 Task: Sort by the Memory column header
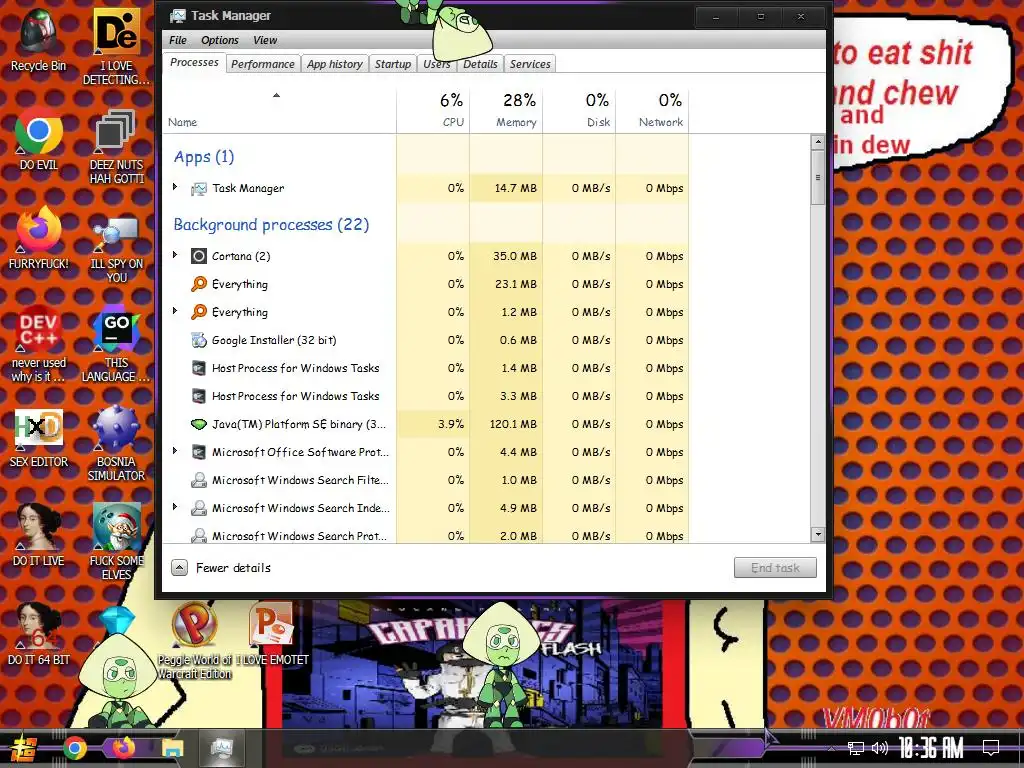point(506,110)
